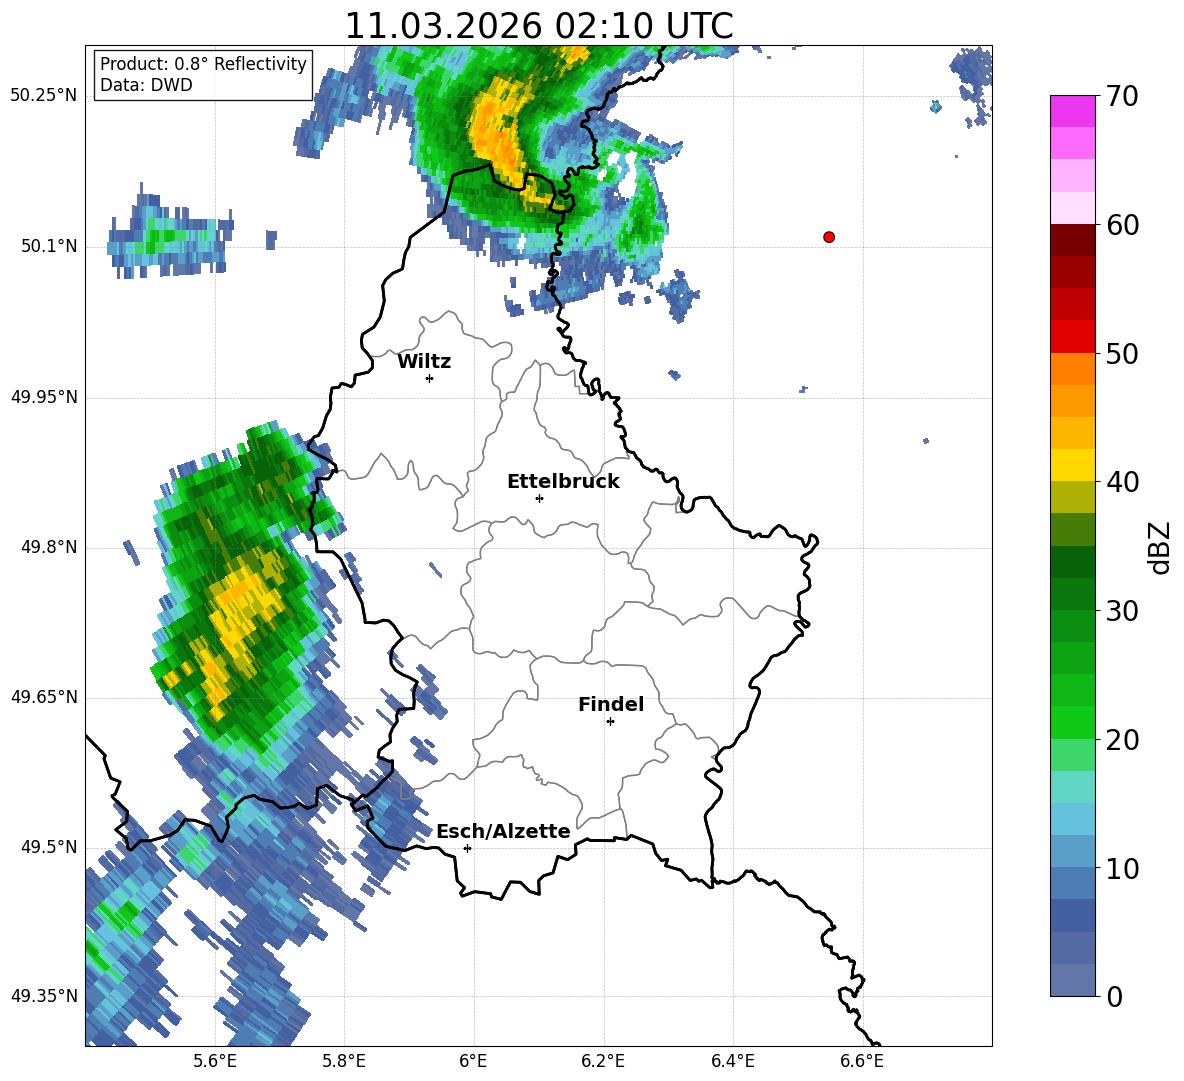This screenshot has height=1081, width=1184.
Task: Click the 'Data: DWD' text
Action: click(x=146, y=85)
